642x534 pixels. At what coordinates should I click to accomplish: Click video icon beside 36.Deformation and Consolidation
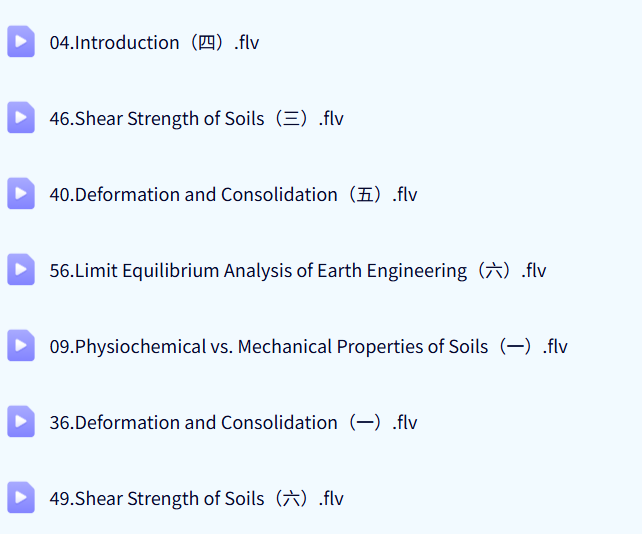pos(21,422)
